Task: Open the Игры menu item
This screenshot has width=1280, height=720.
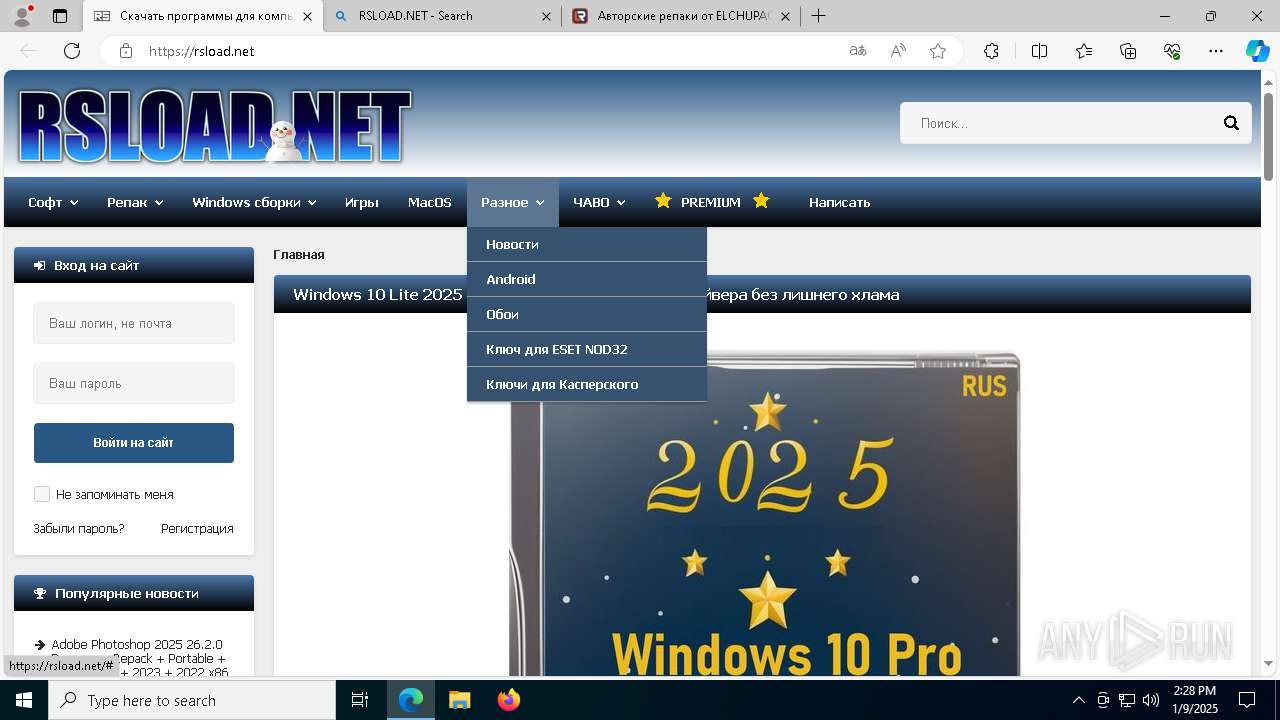Action: (x=361, y=202)
